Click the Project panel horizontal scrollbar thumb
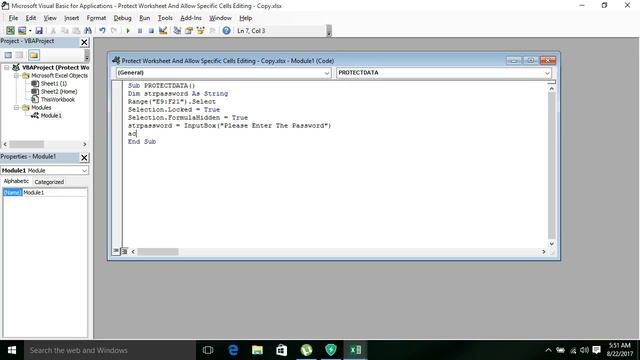 pyautogui.click(x=27, y=144)
